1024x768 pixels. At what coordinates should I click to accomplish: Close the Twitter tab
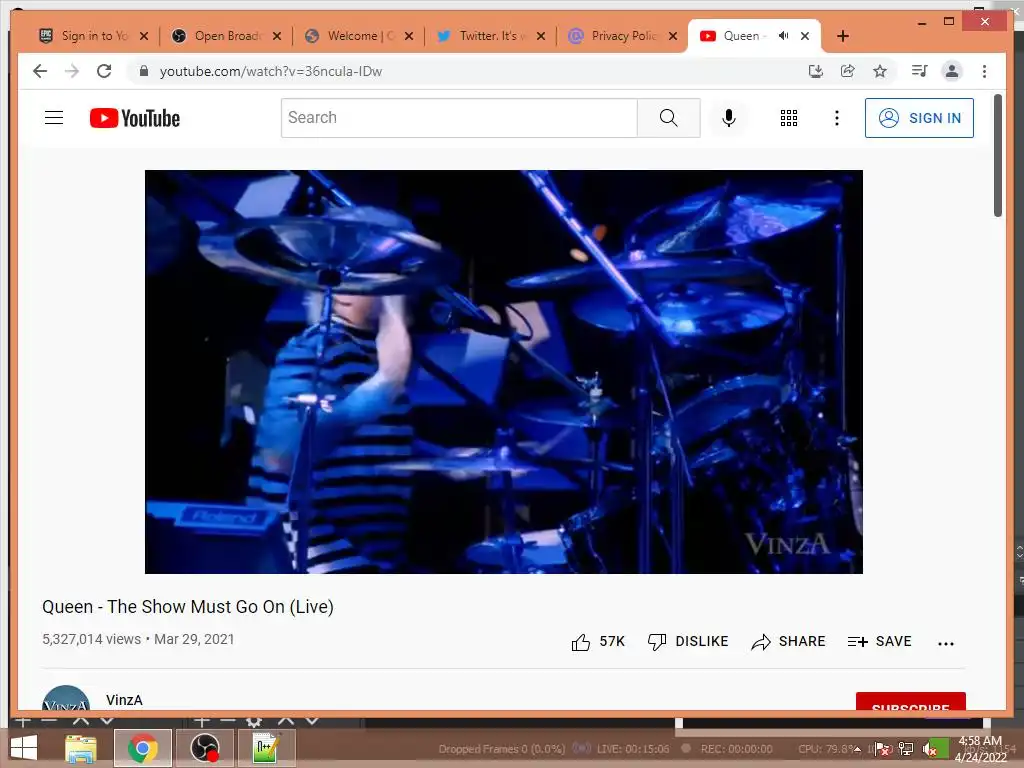pyautogui.click(x=541, y=36)
